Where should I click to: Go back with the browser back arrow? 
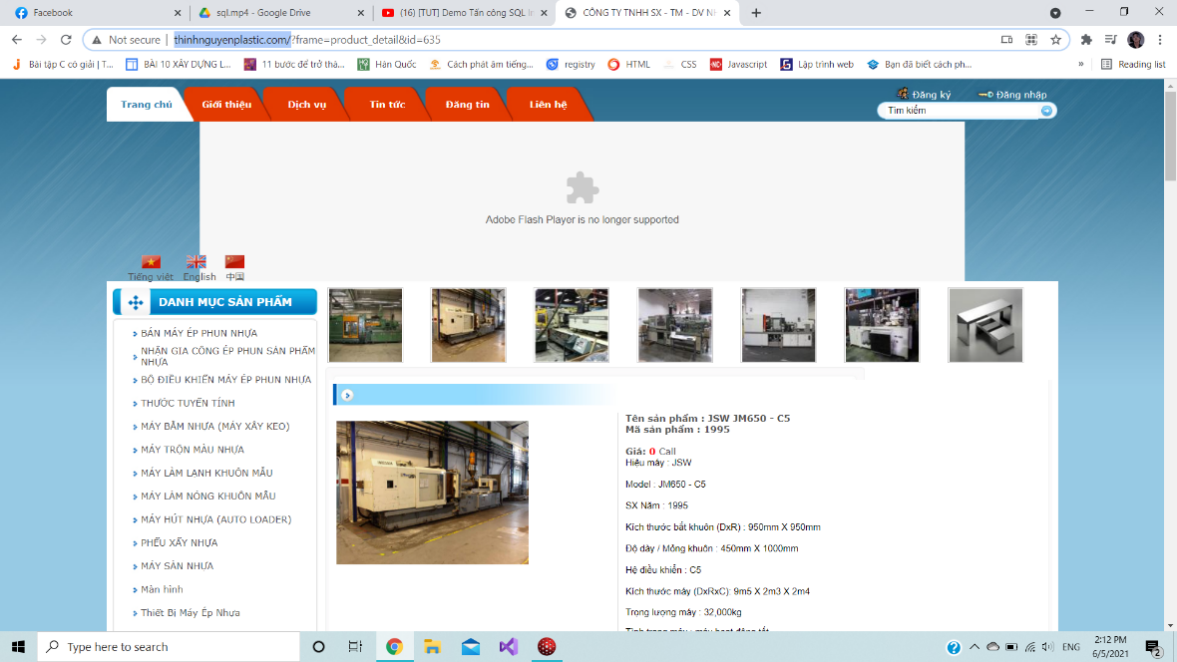(17, 40)
